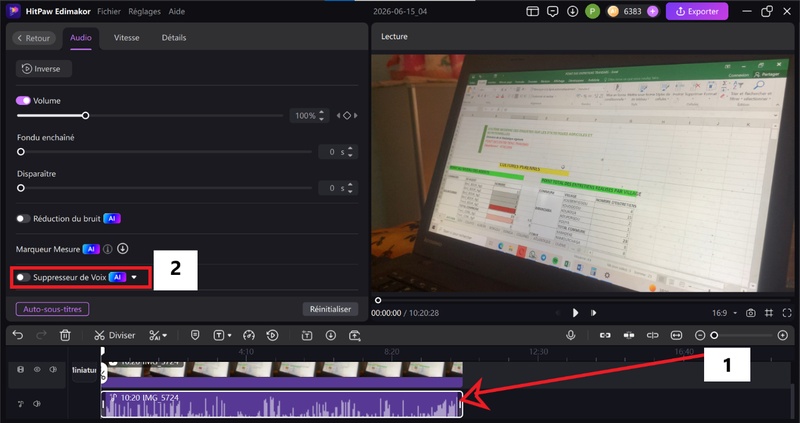Viewport: 800px width, 423px height.
Task: Click the Exporter button
Action: tap(697, 11)
